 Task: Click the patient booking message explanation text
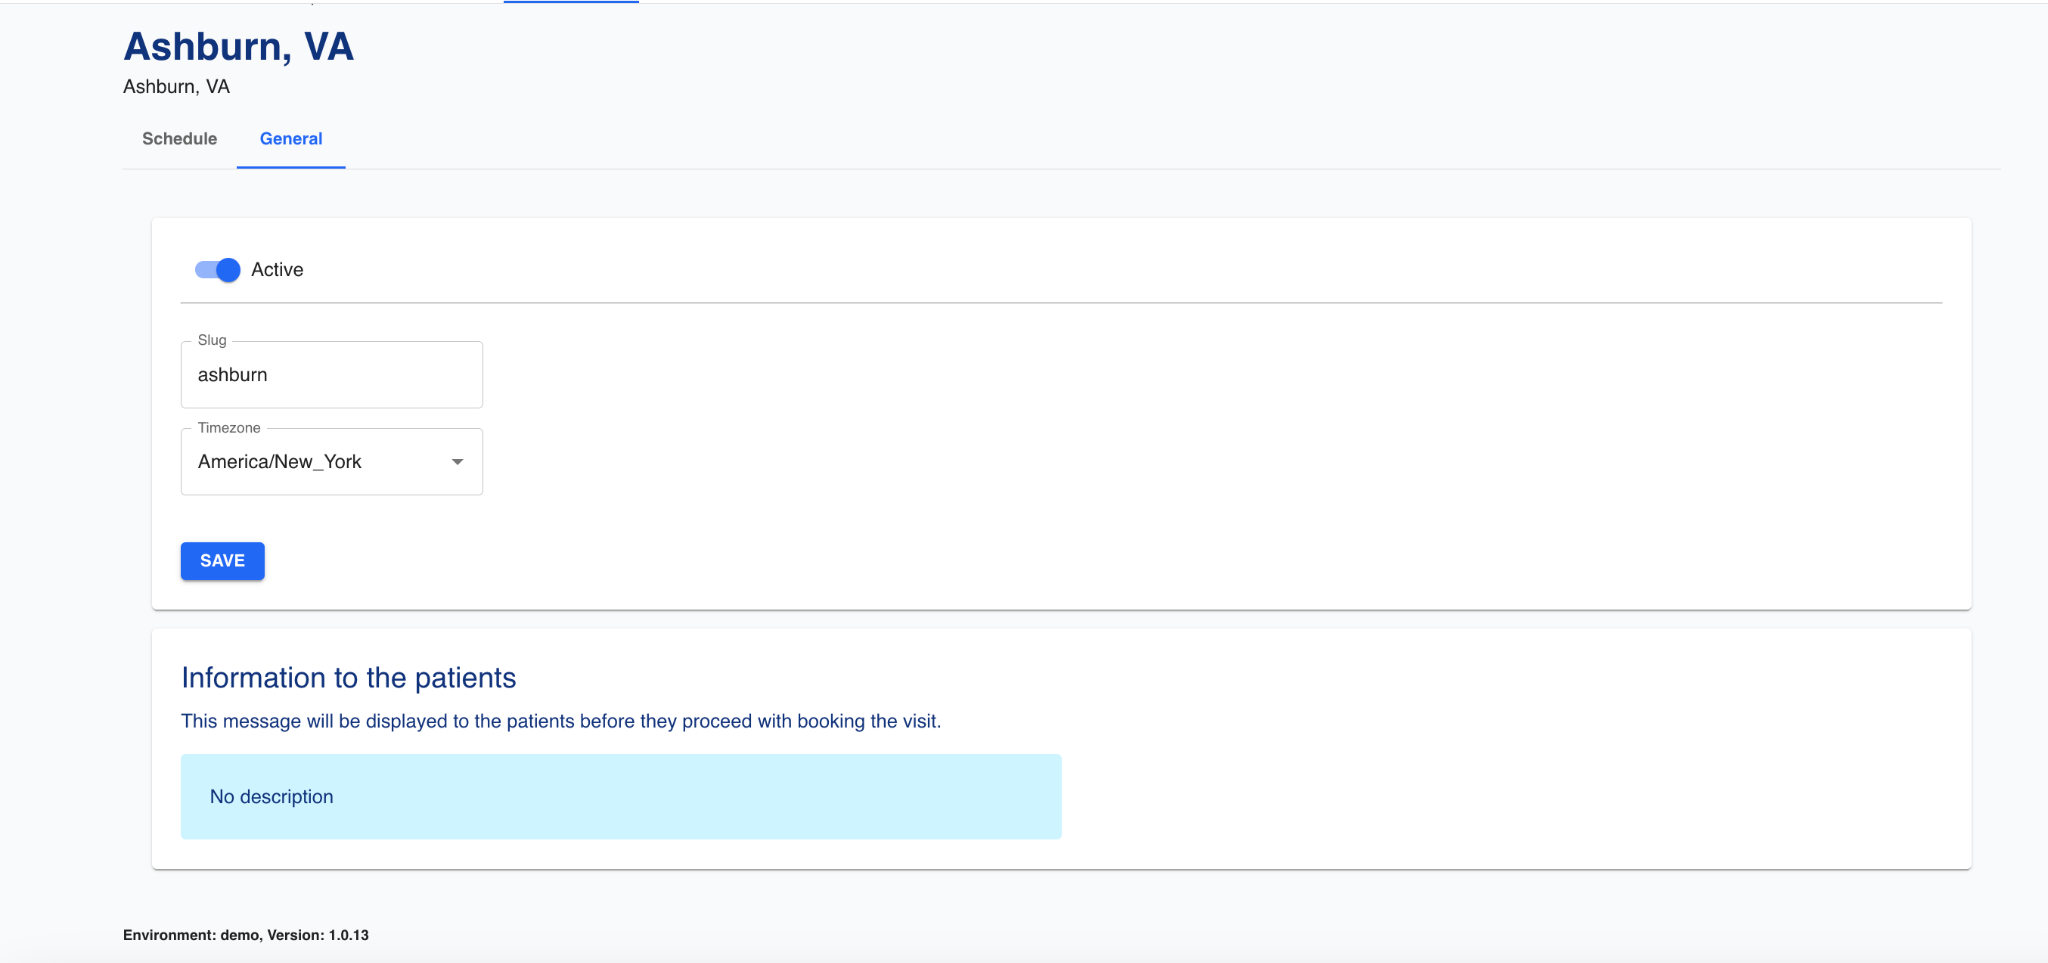(x=560, y=721)
